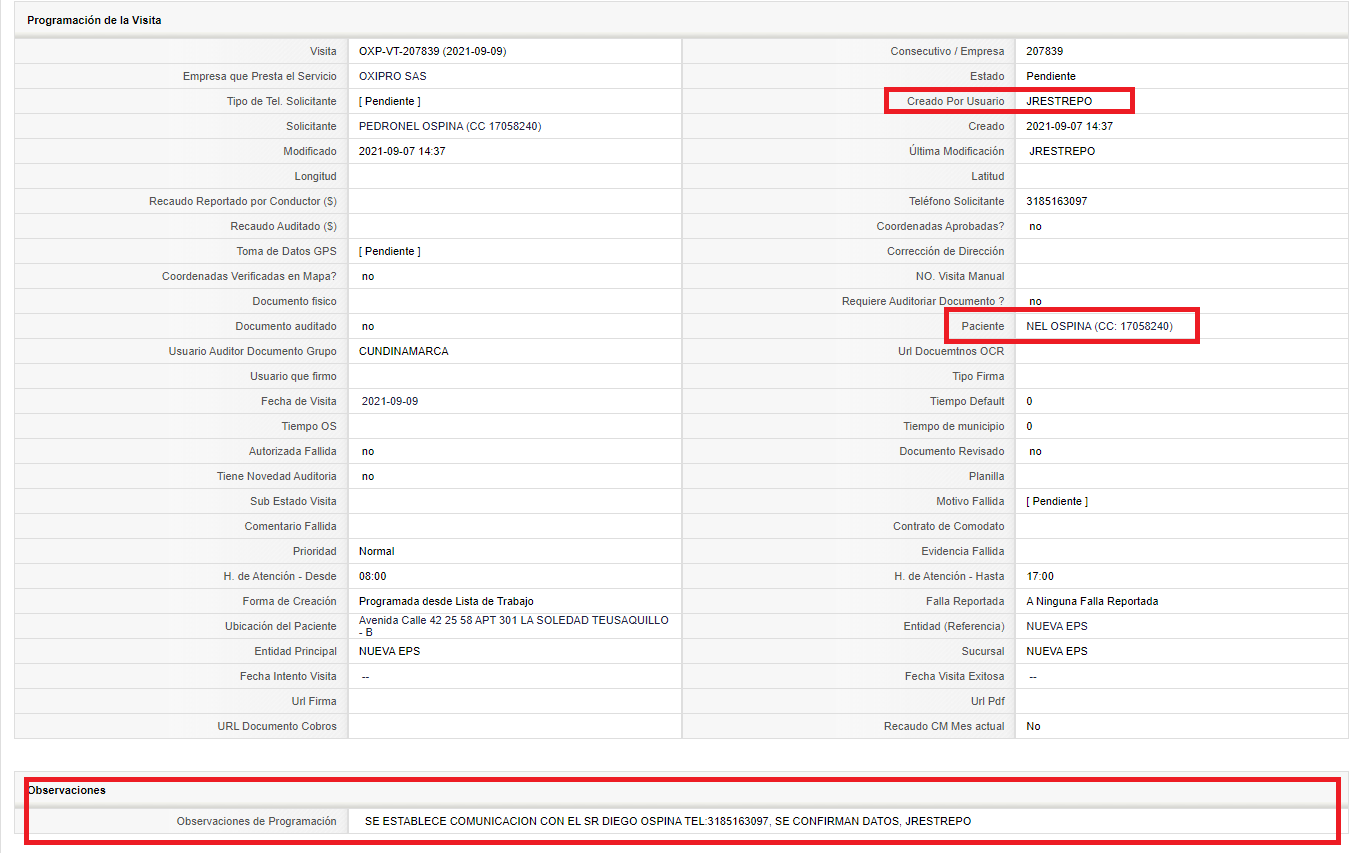Screen dimensions: 1352x853
Task: Click the Sub Estado Visita label
Action: pyautogui.click(x=293, y=501)
